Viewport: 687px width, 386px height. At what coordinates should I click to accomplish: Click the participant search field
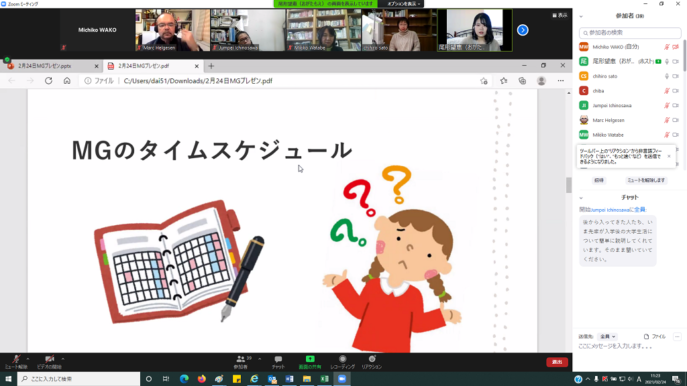click(630, 33)
